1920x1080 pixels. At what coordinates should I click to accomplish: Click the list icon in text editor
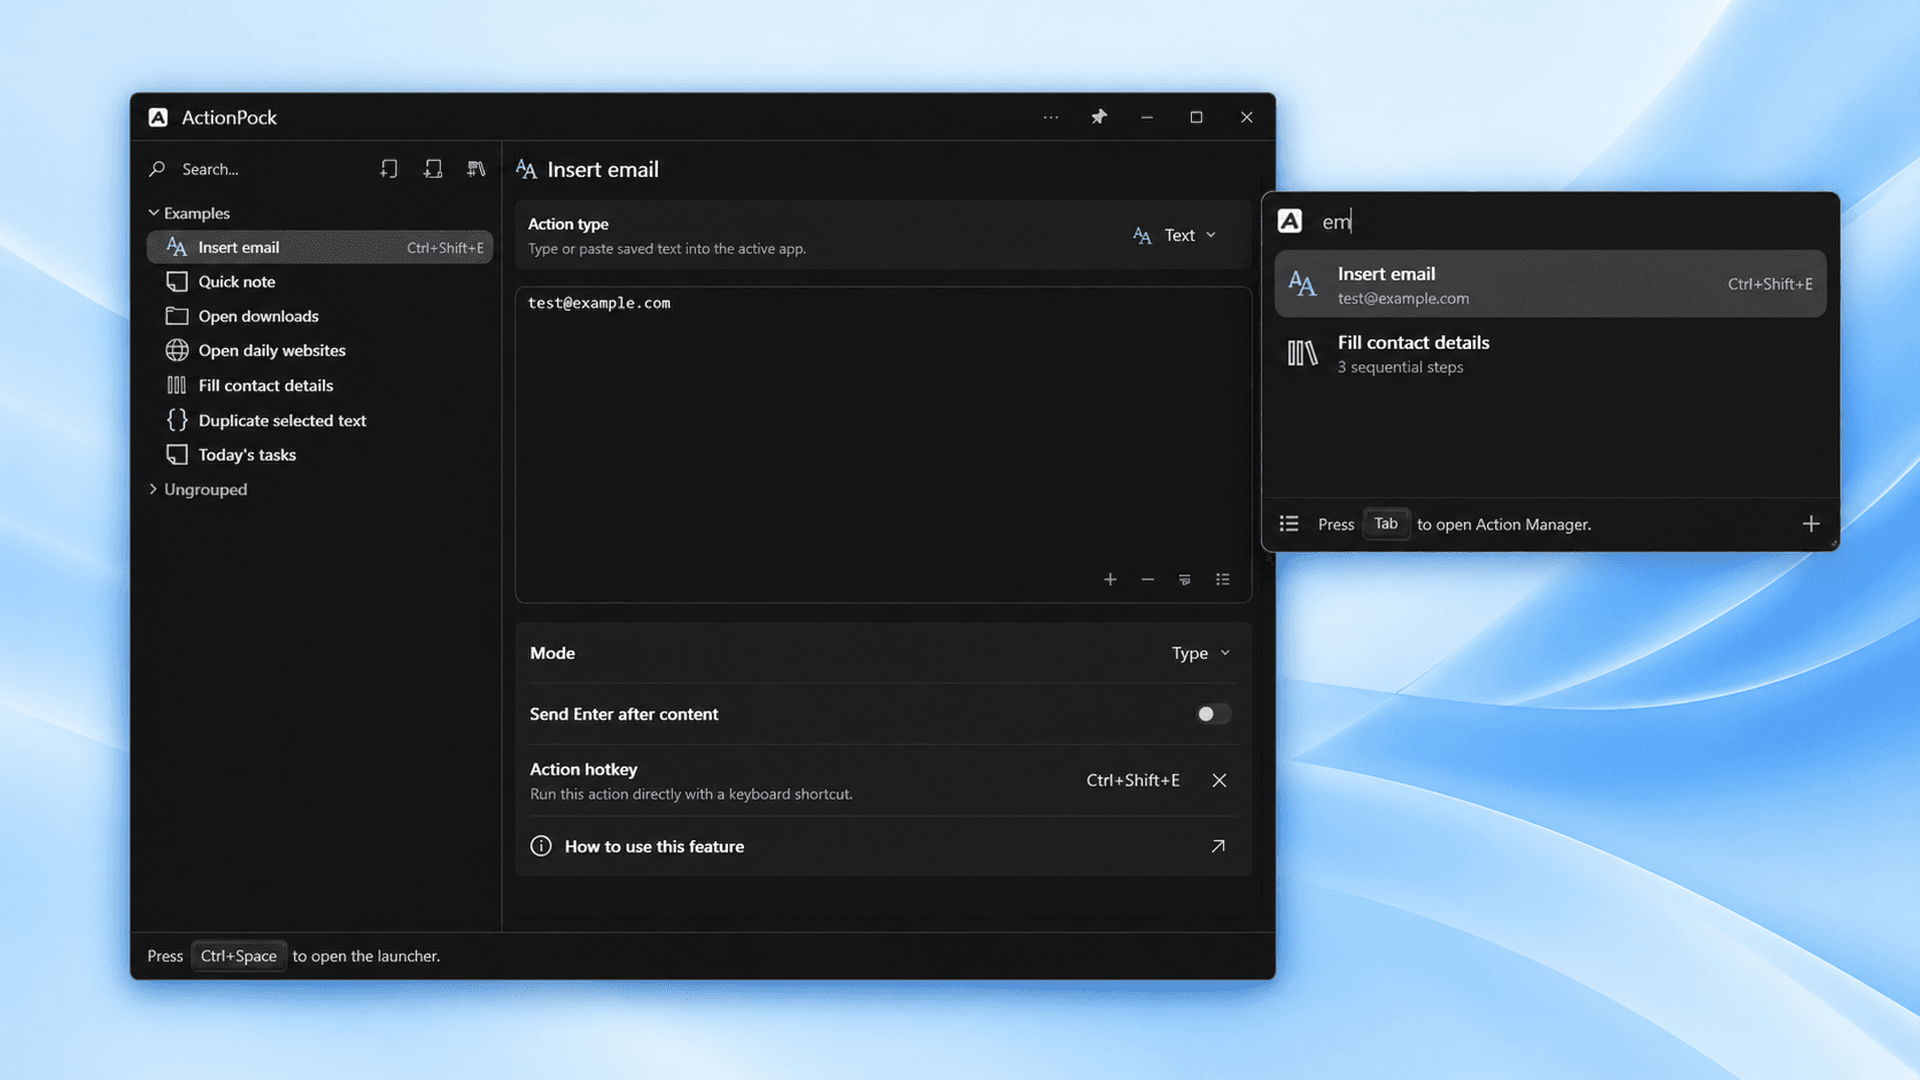[x=1222, y=580]
